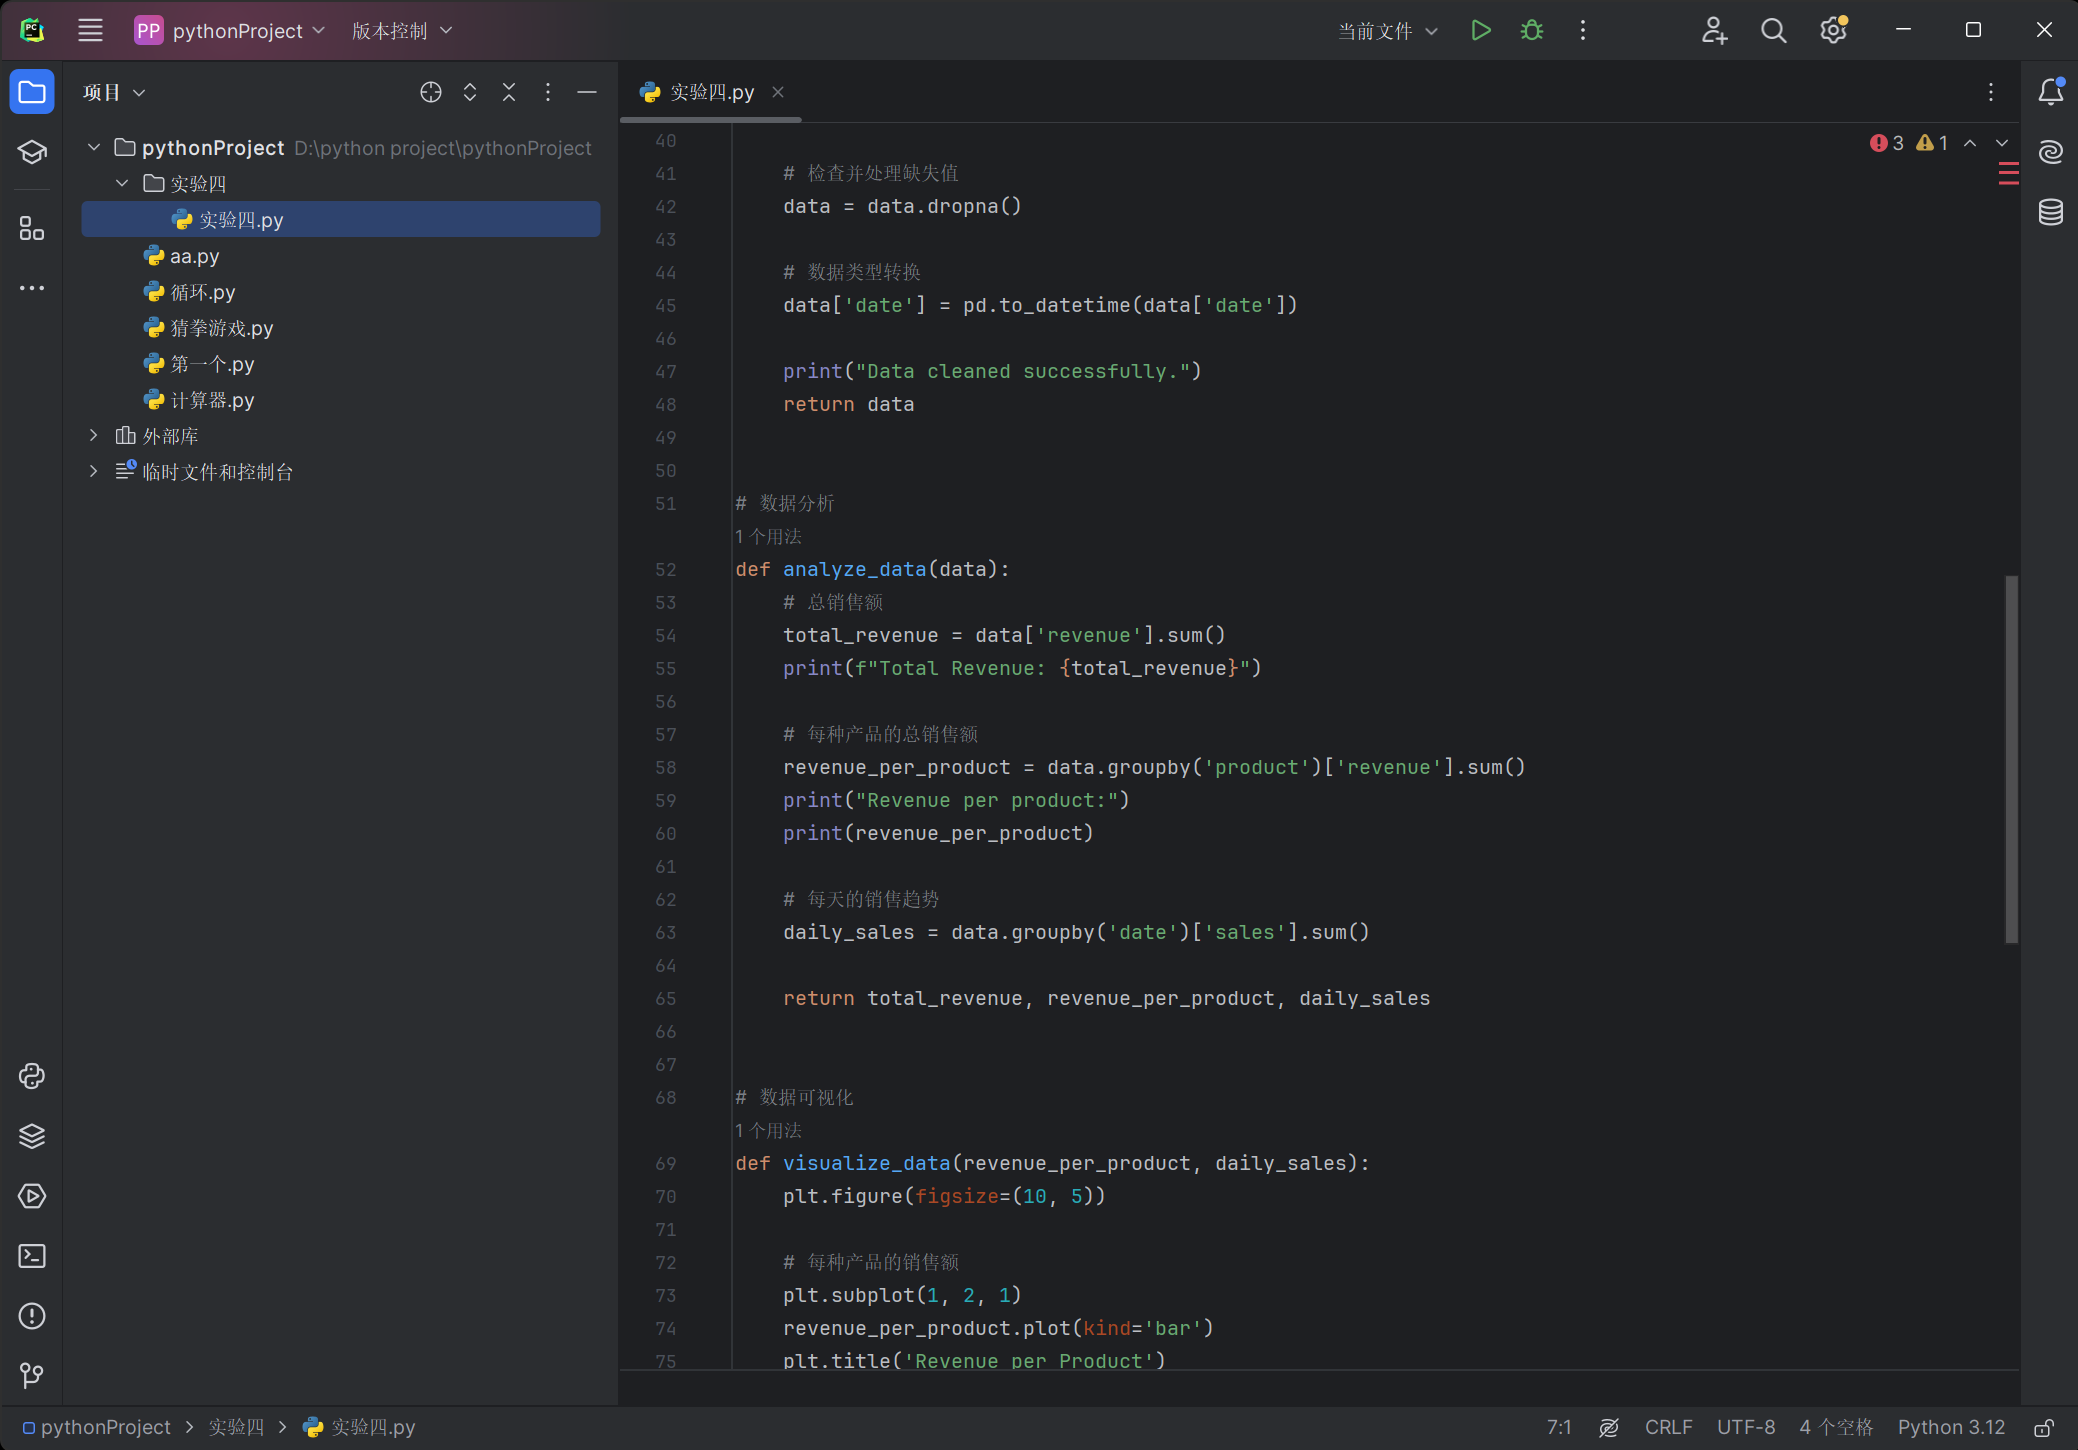The image size is (2078, 1450).
Task: Click the 实验四.py file breadcrumb
Action: [x=359, y=1427]
